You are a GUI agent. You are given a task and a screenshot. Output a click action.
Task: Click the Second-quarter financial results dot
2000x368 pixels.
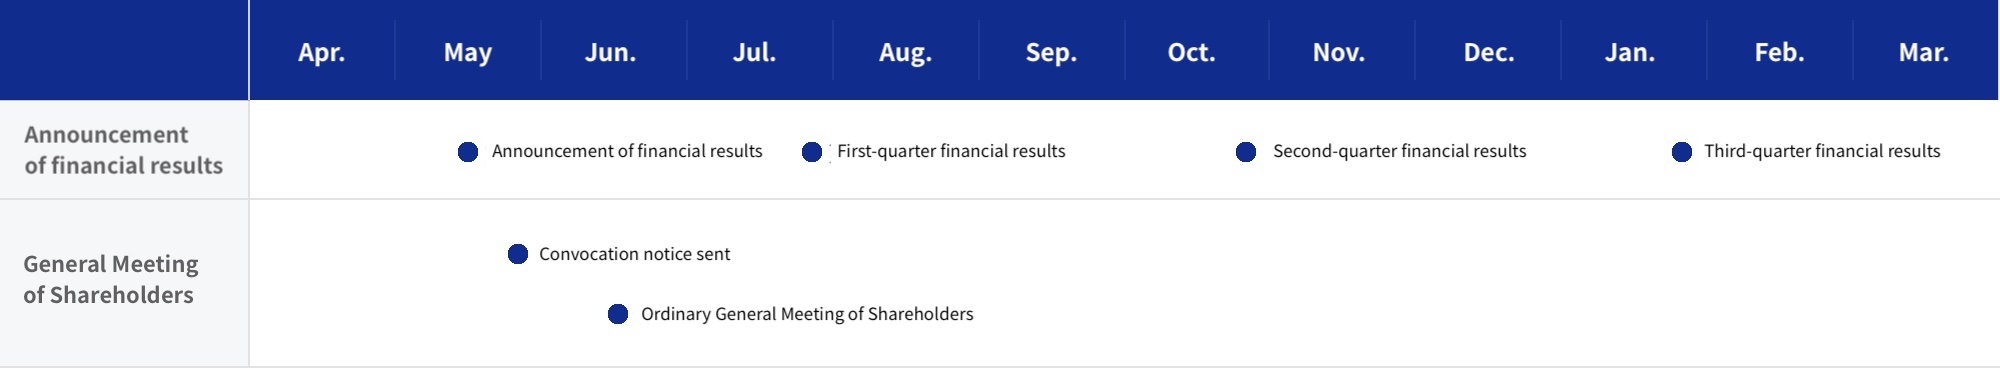1246,152
